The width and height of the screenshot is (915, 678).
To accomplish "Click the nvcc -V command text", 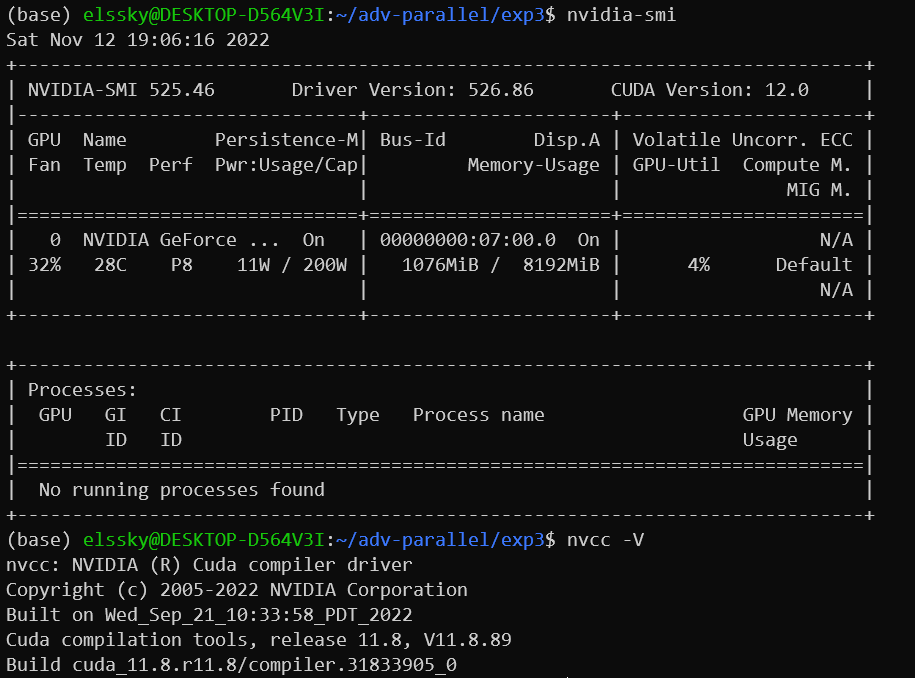I will click(605, 540).
